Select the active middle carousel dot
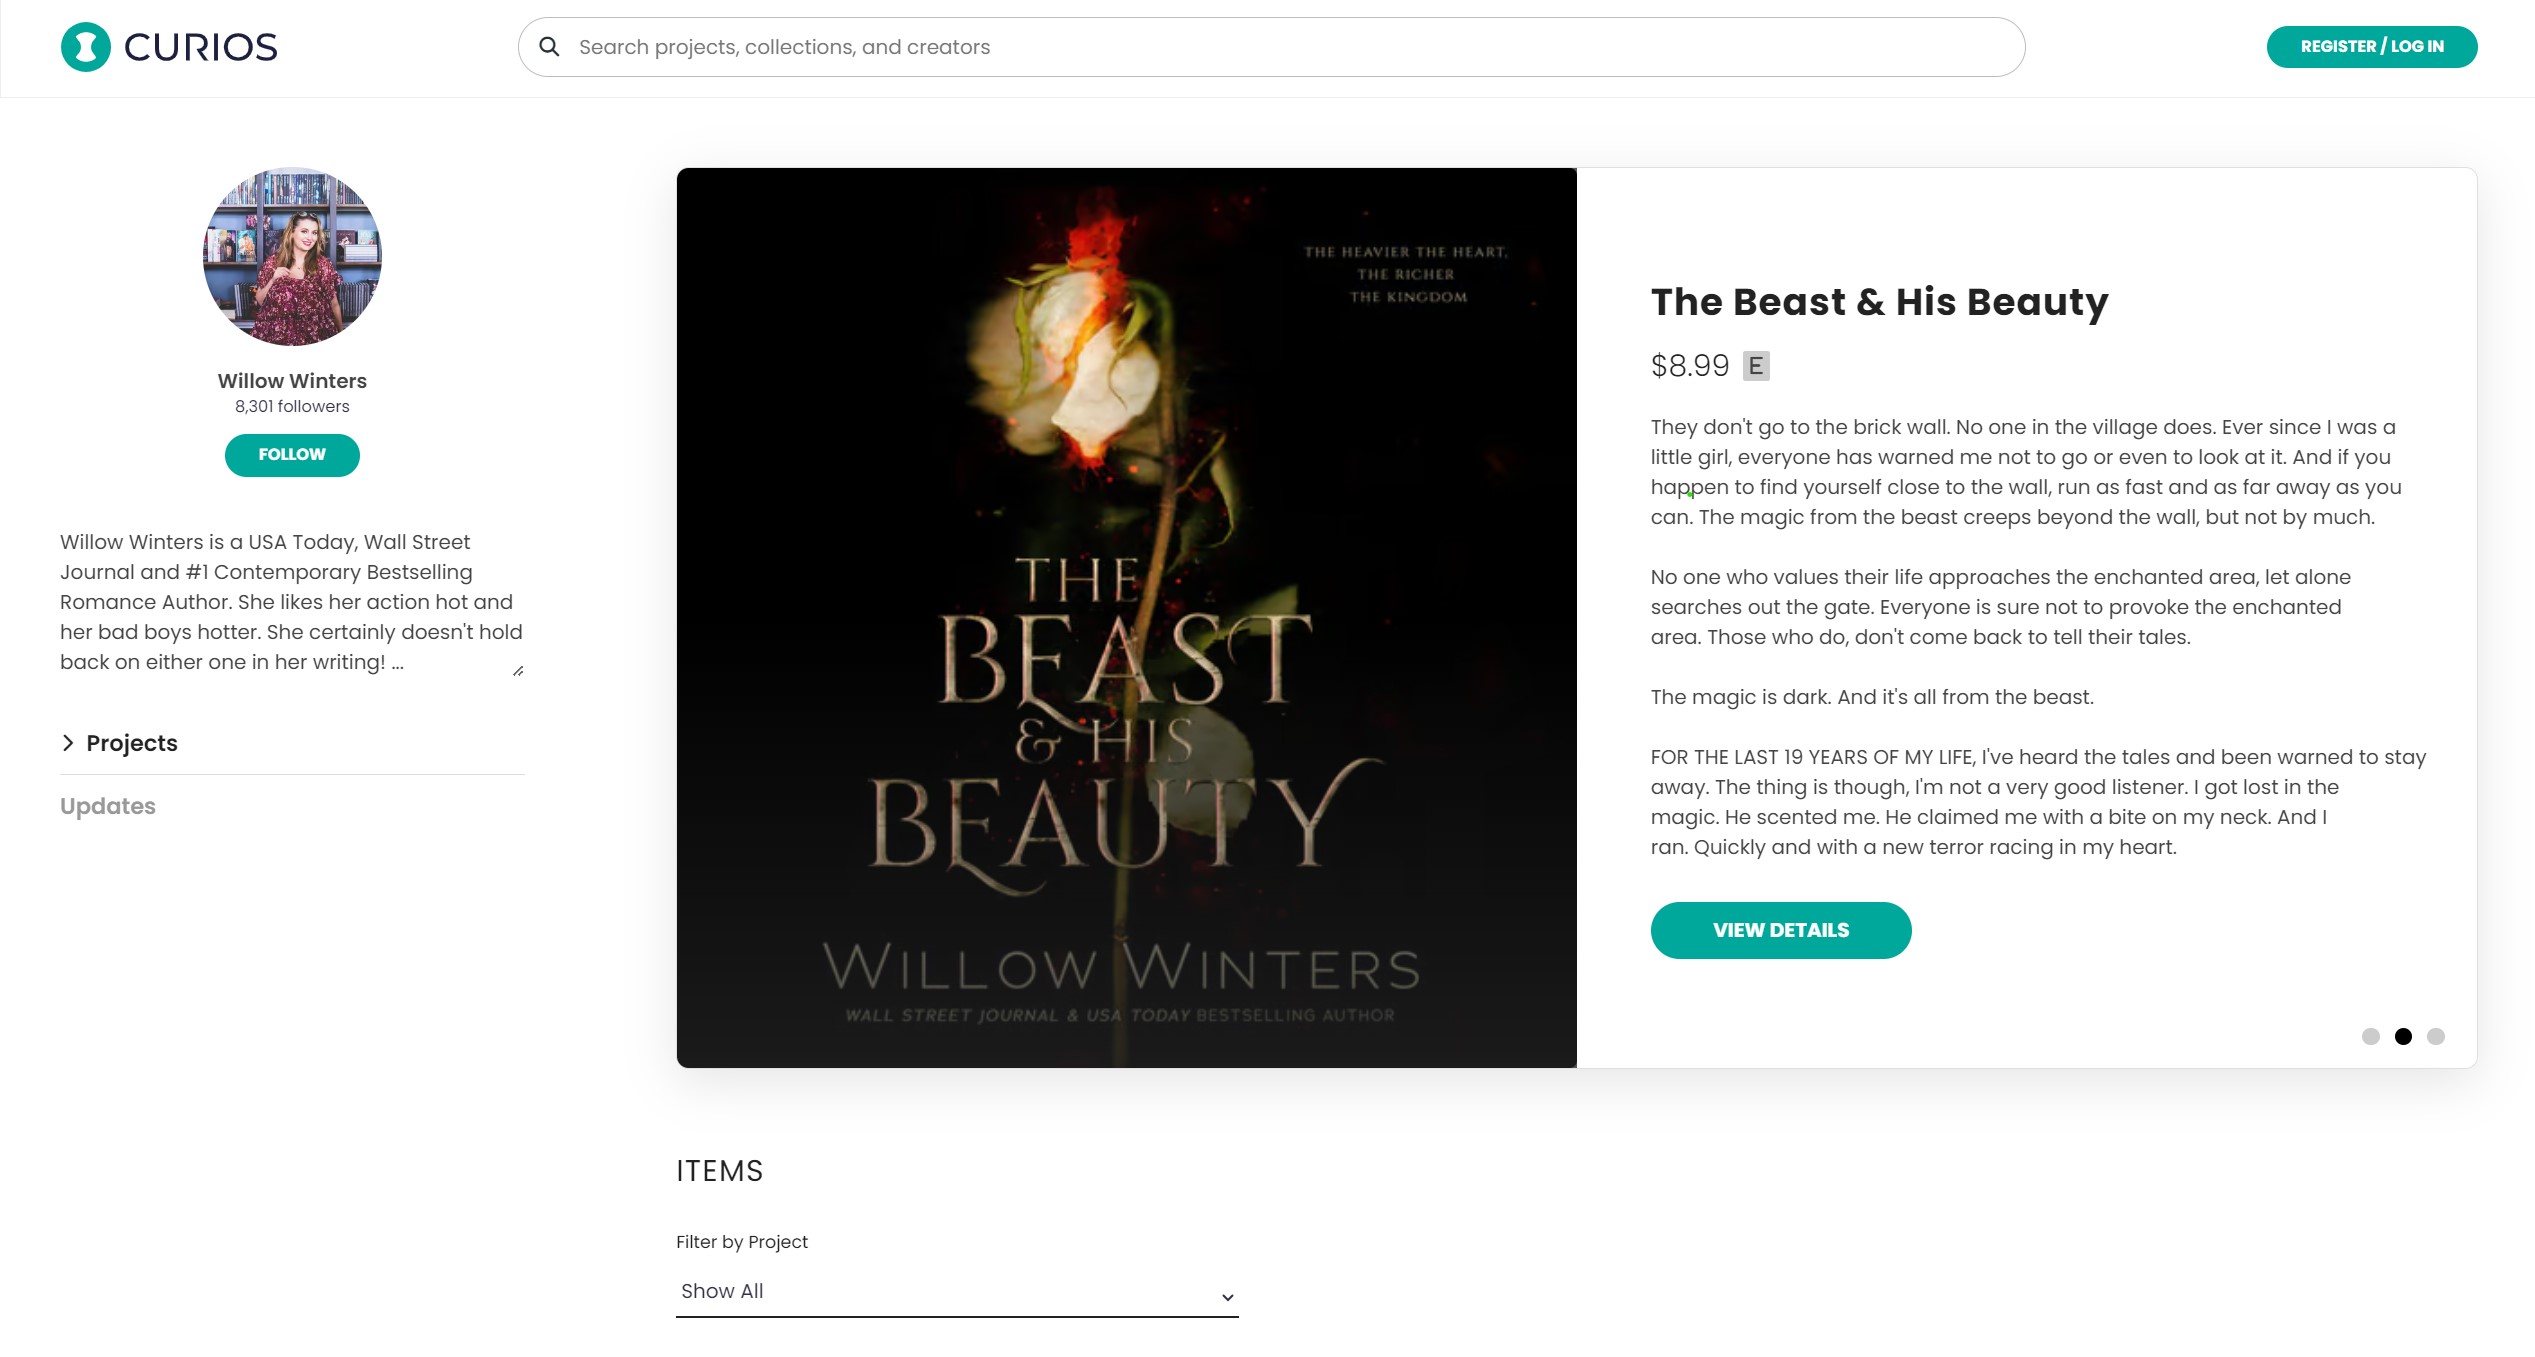2535x1357 pixels. tap(2403, 1036)
